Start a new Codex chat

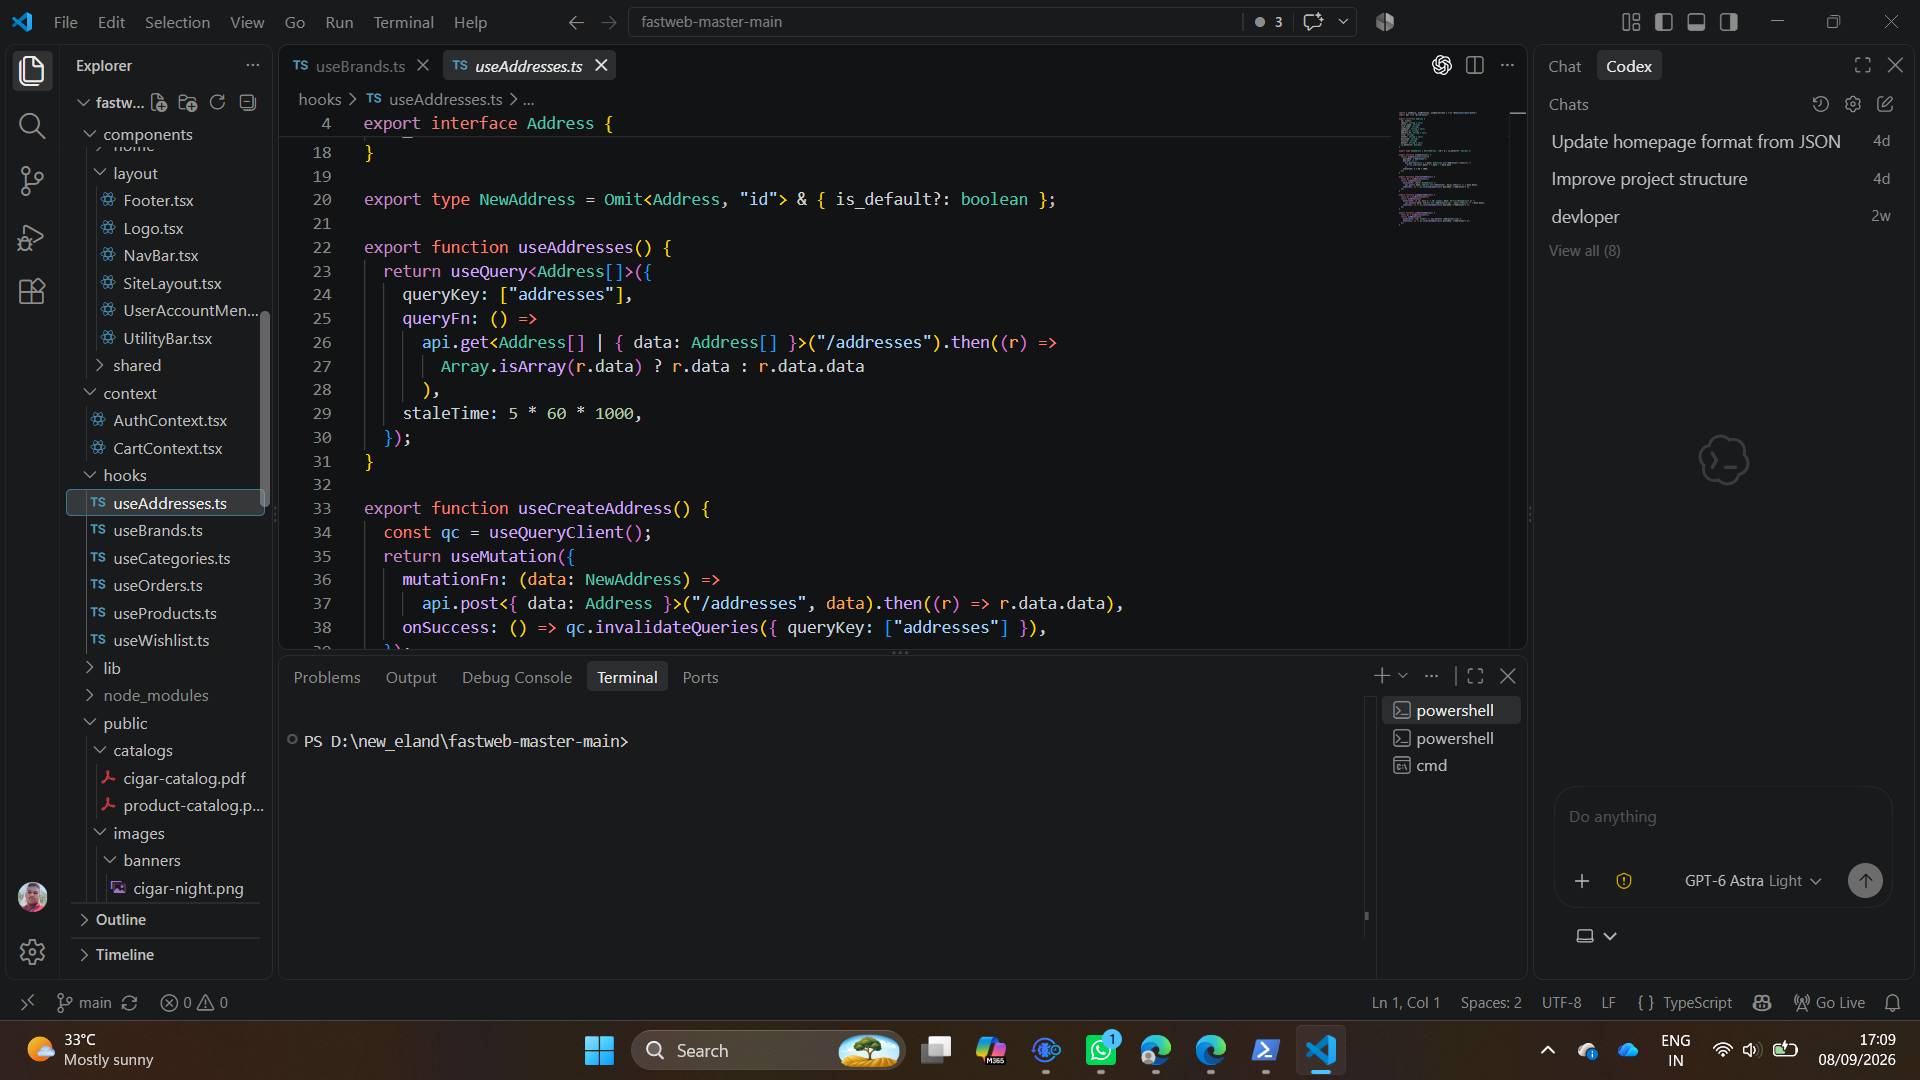coord(1885,104)
